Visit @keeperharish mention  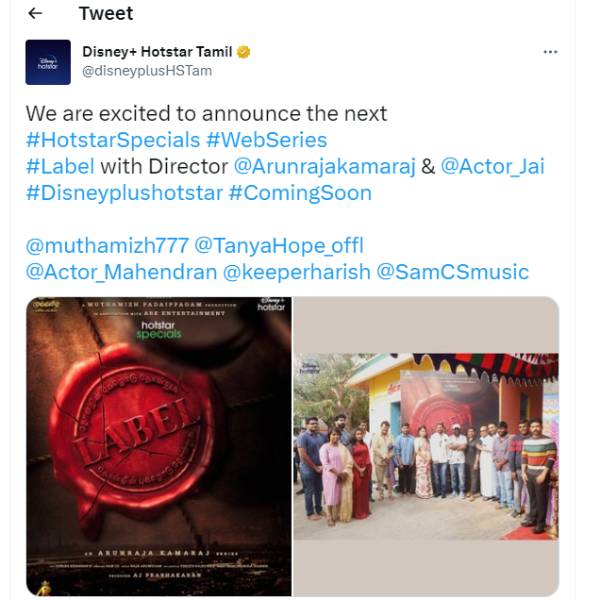(297, 272)
